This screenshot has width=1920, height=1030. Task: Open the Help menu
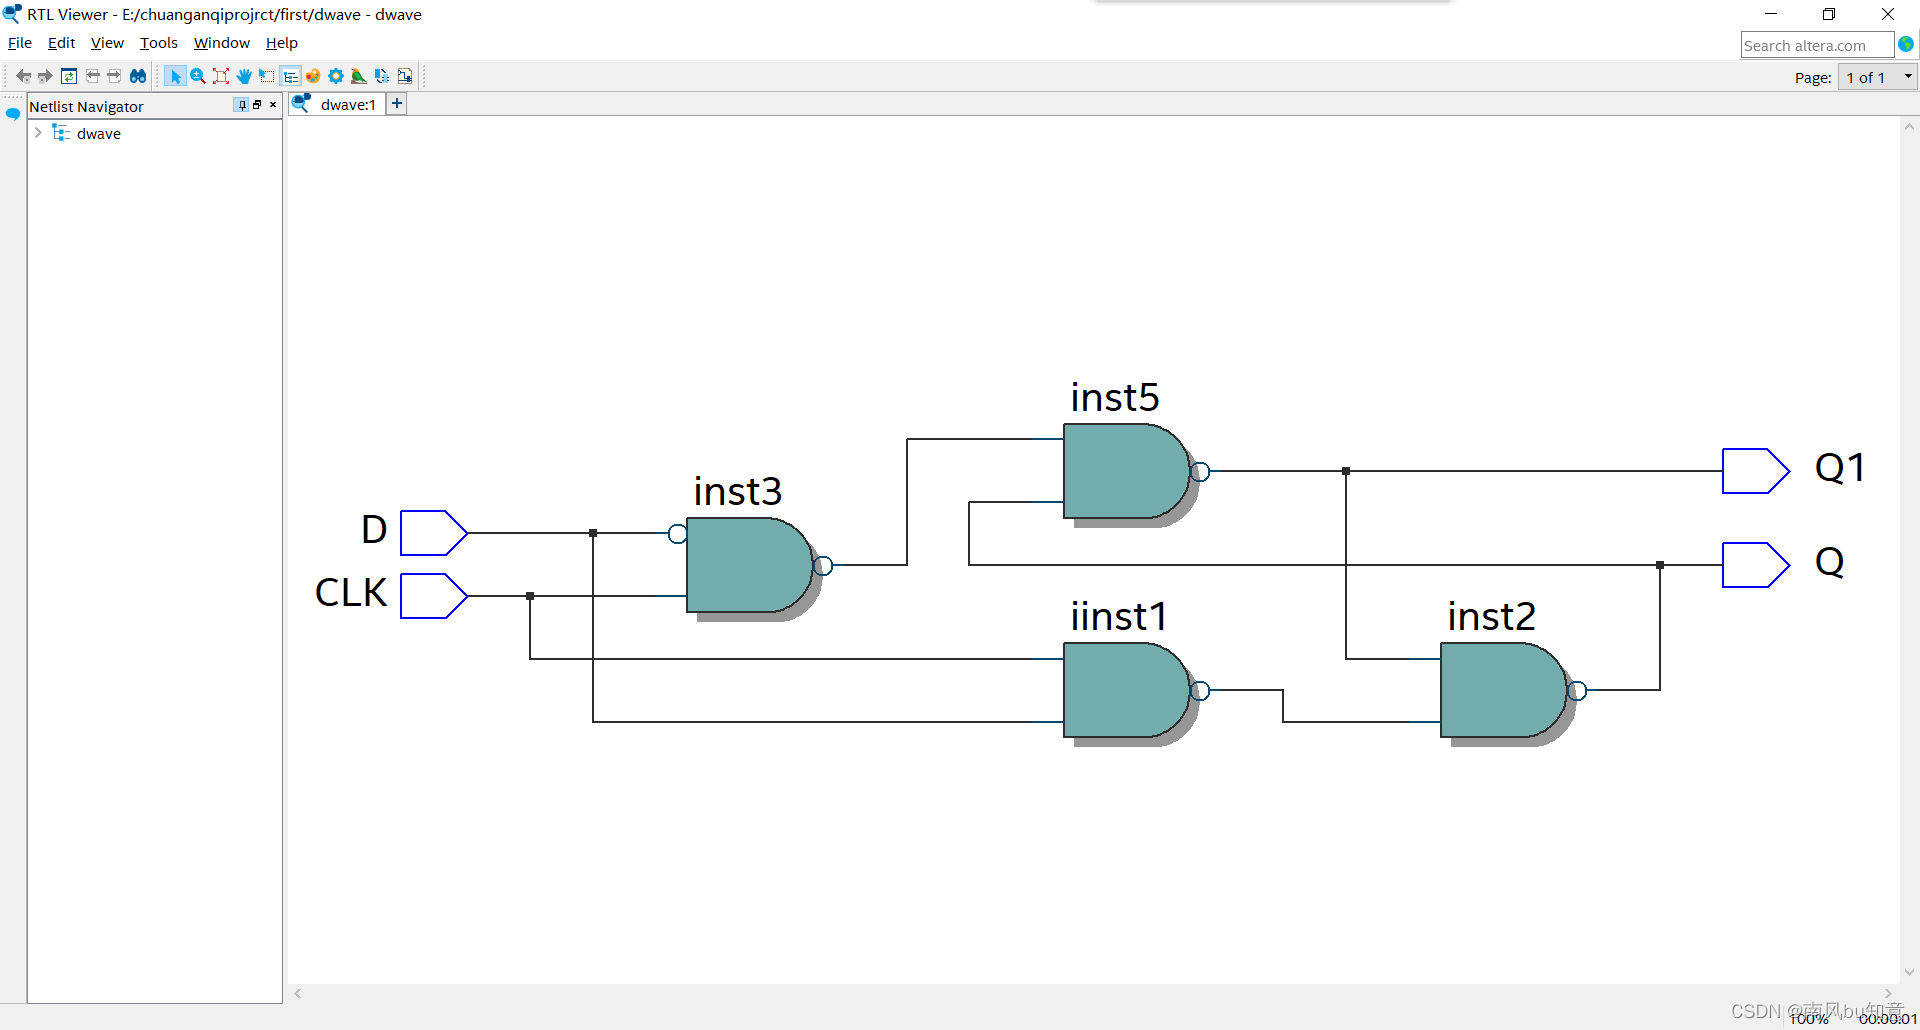282,43
